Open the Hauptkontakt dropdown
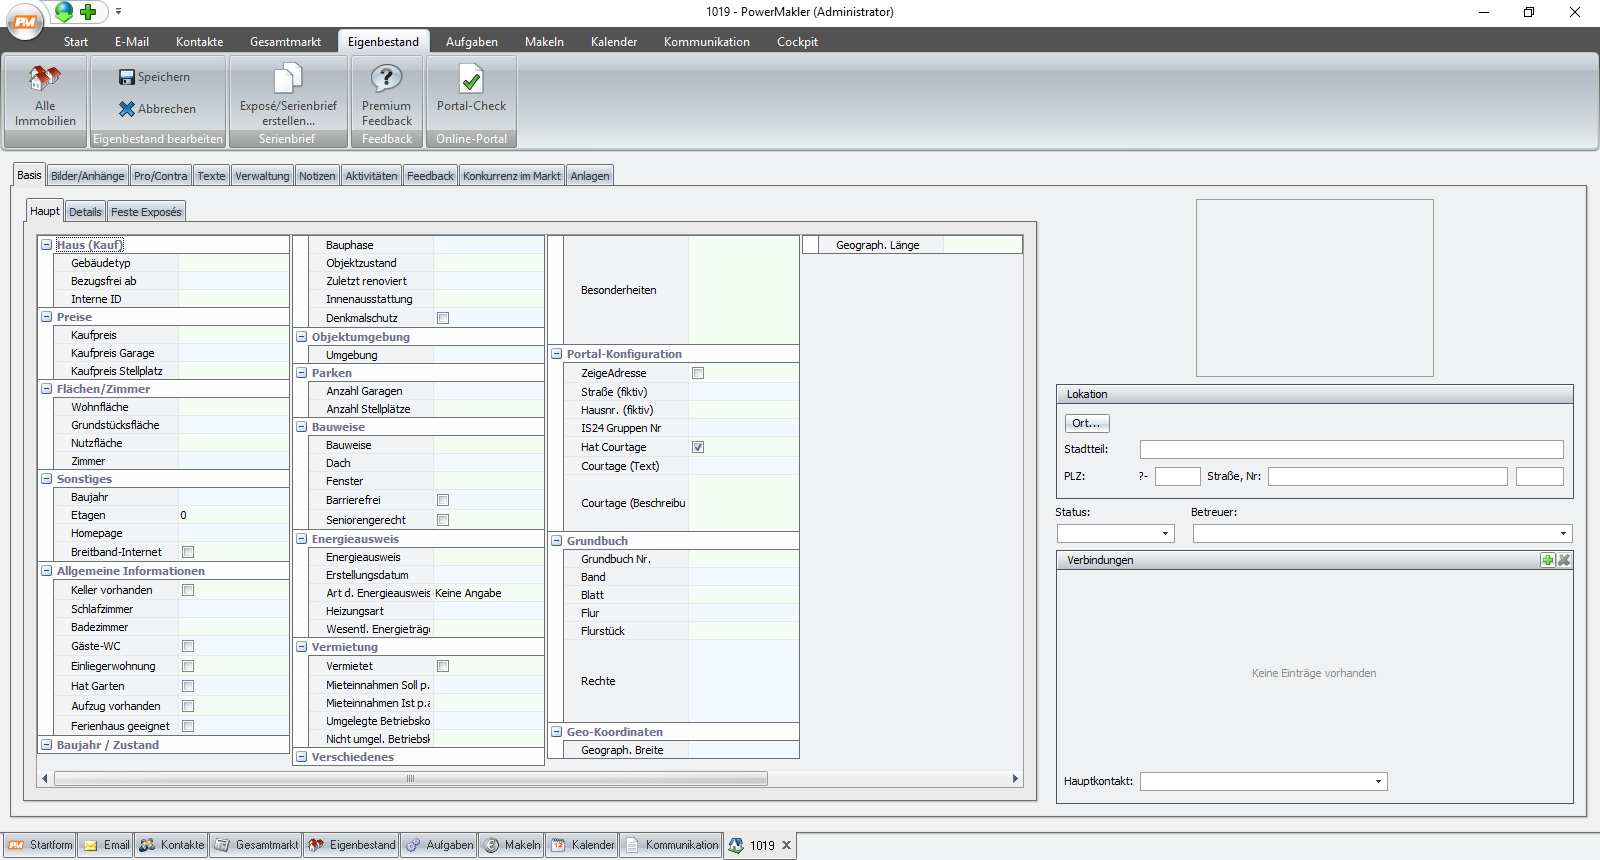1600x860 pixels. point(1378,782)
